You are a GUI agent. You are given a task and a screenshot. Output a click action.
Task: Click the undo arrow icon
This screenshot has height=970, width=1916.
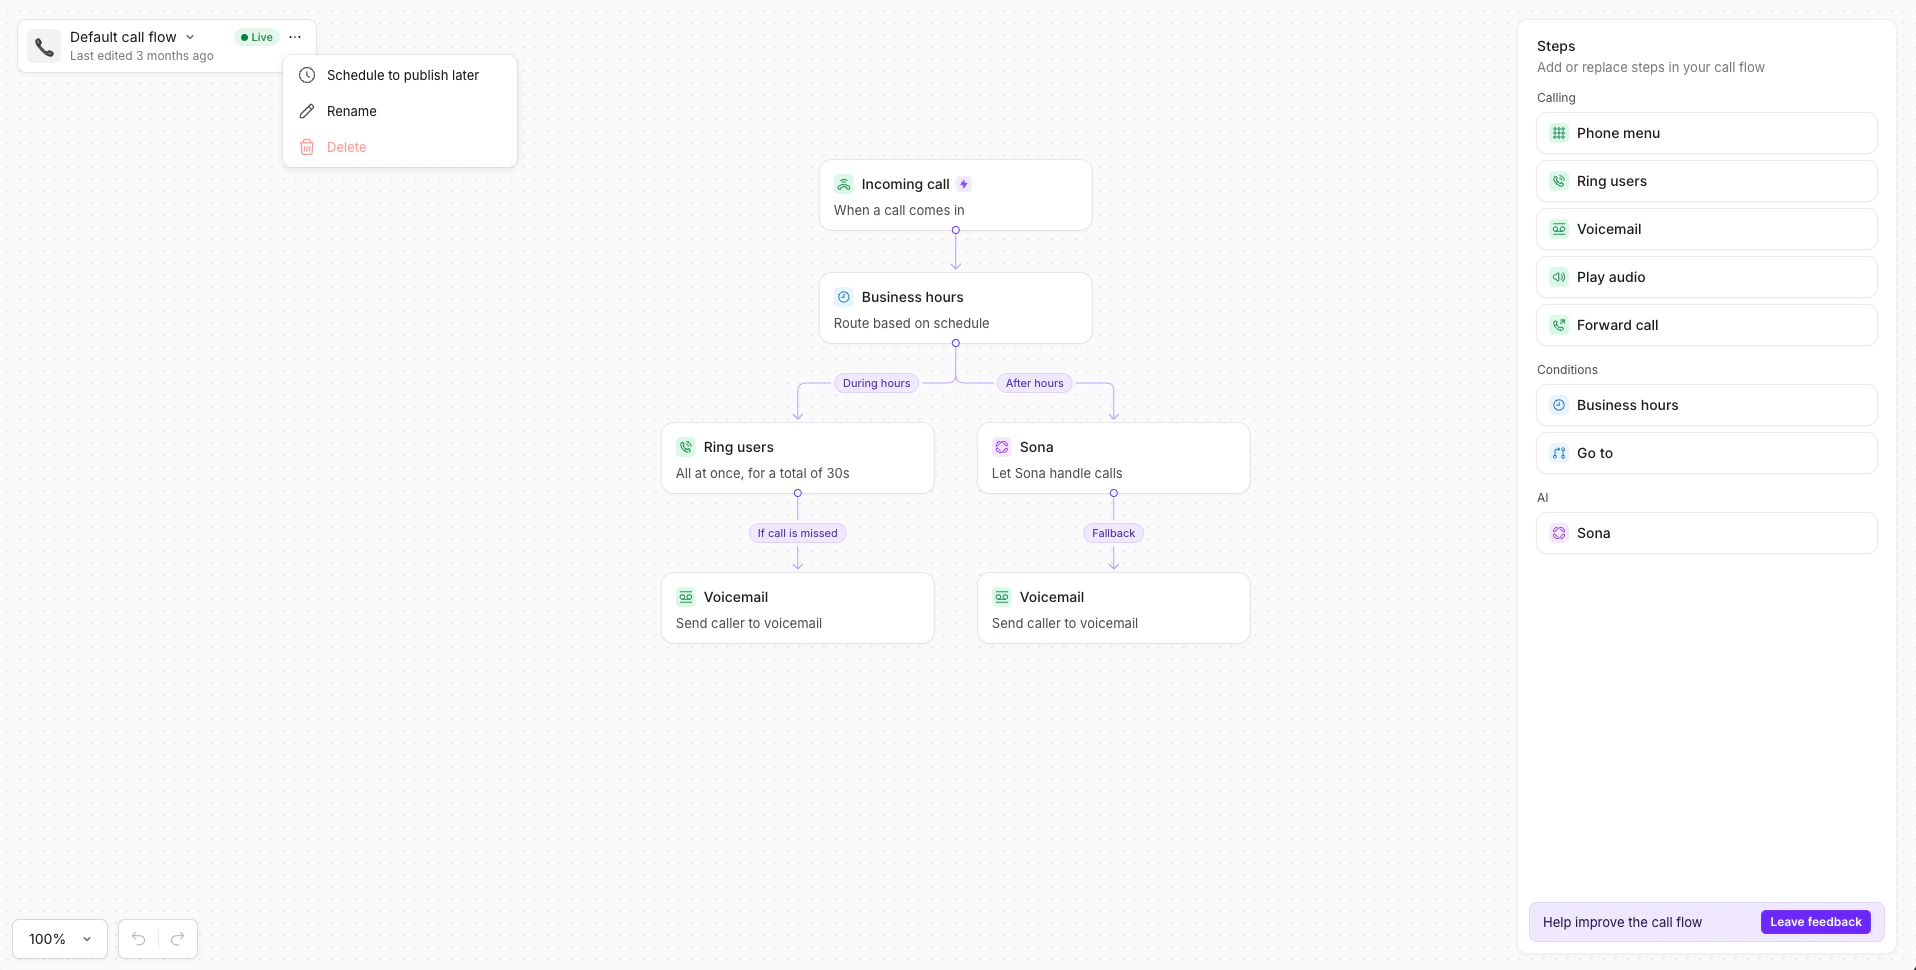pos(137,939)
